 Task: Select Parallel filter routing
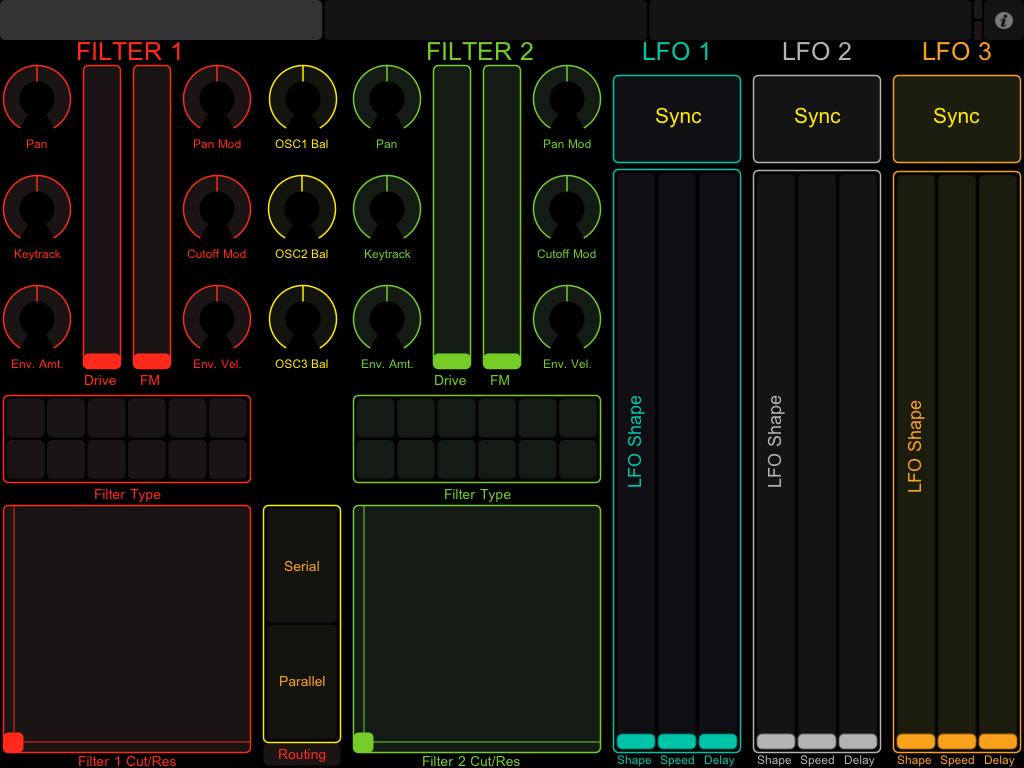pyautogui.click(x=302, y=682)
